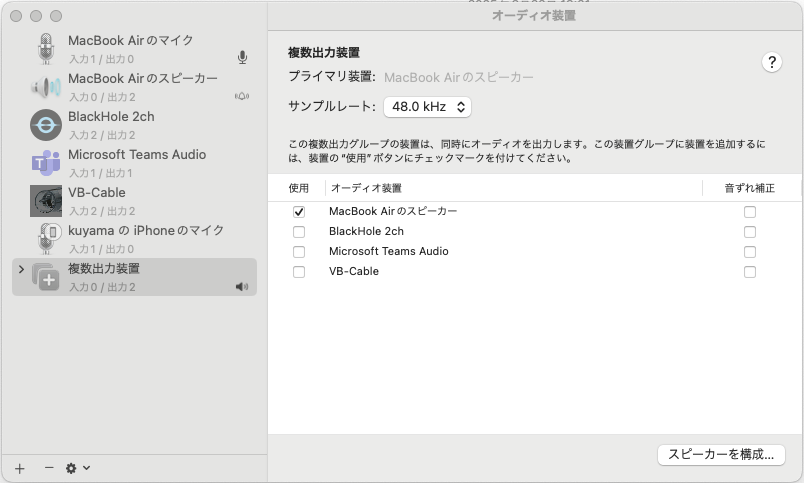Expand the 複数出力装置 disclosure arrow
This screenshot has width=804, height=483.
[21, 269]
